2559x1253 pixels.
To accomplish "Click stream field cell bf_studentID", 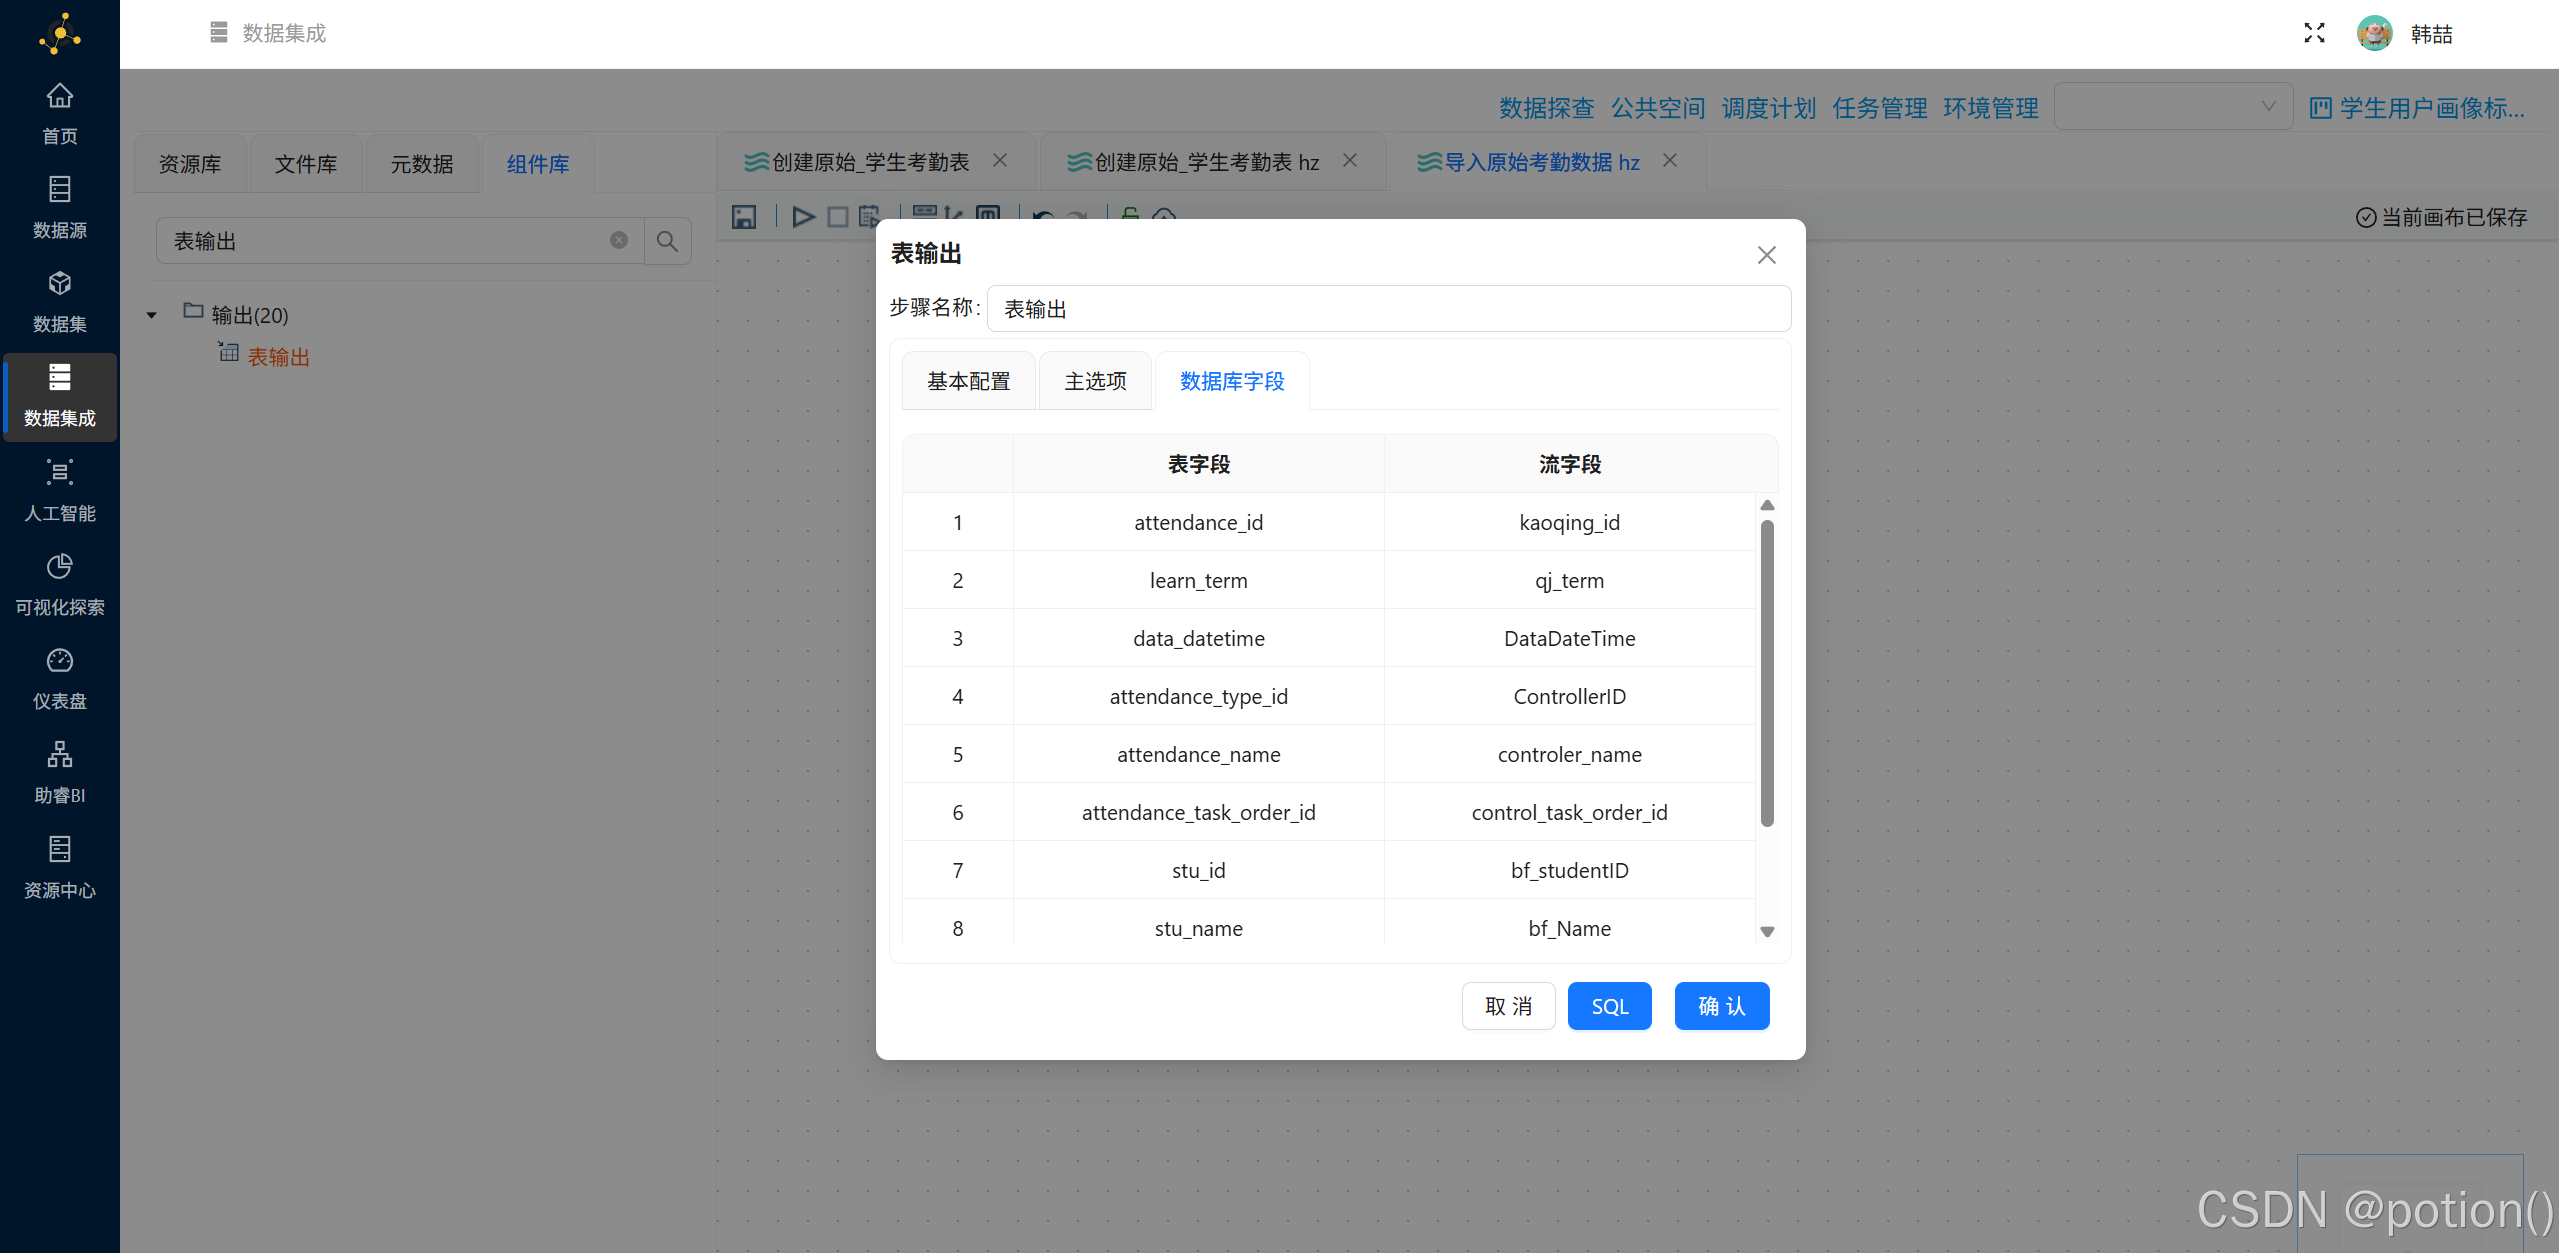I will pyautogui.click(x=1569, y=870).
